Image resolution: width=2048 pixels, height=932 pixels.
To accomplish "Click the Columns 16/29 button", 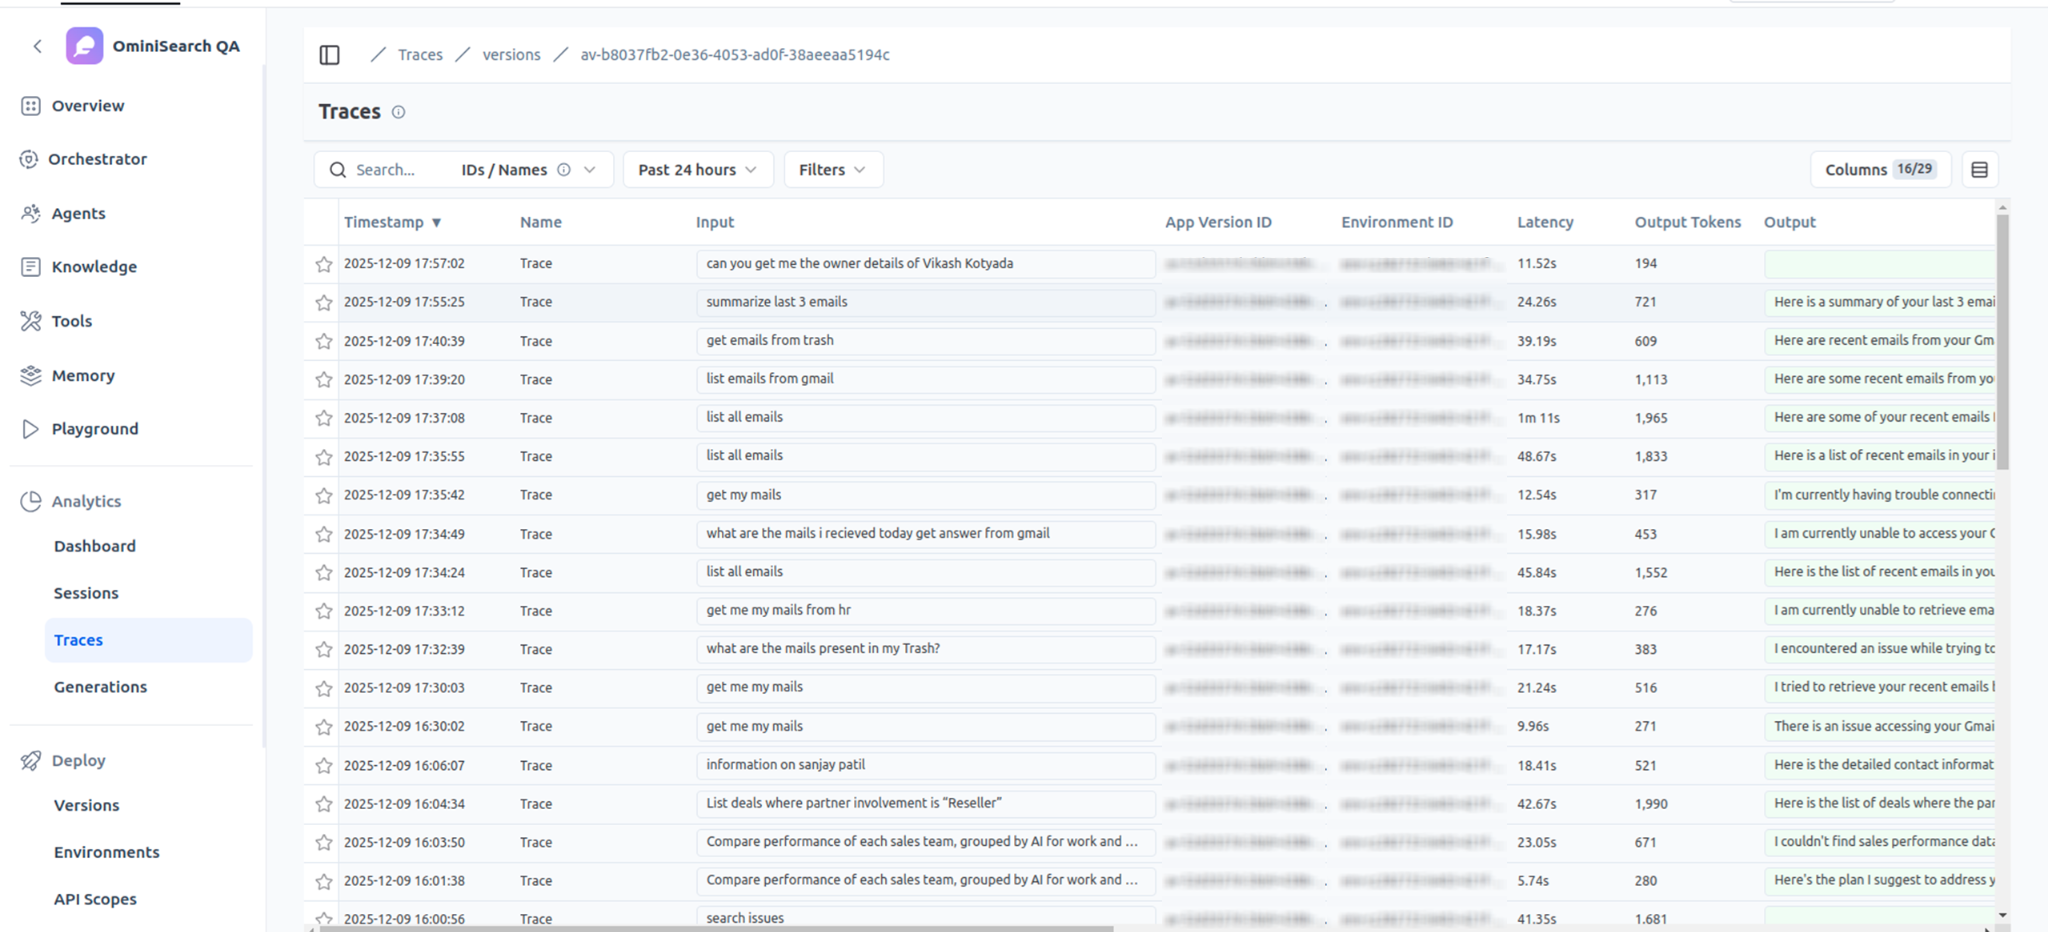I will coord(1879,170).
